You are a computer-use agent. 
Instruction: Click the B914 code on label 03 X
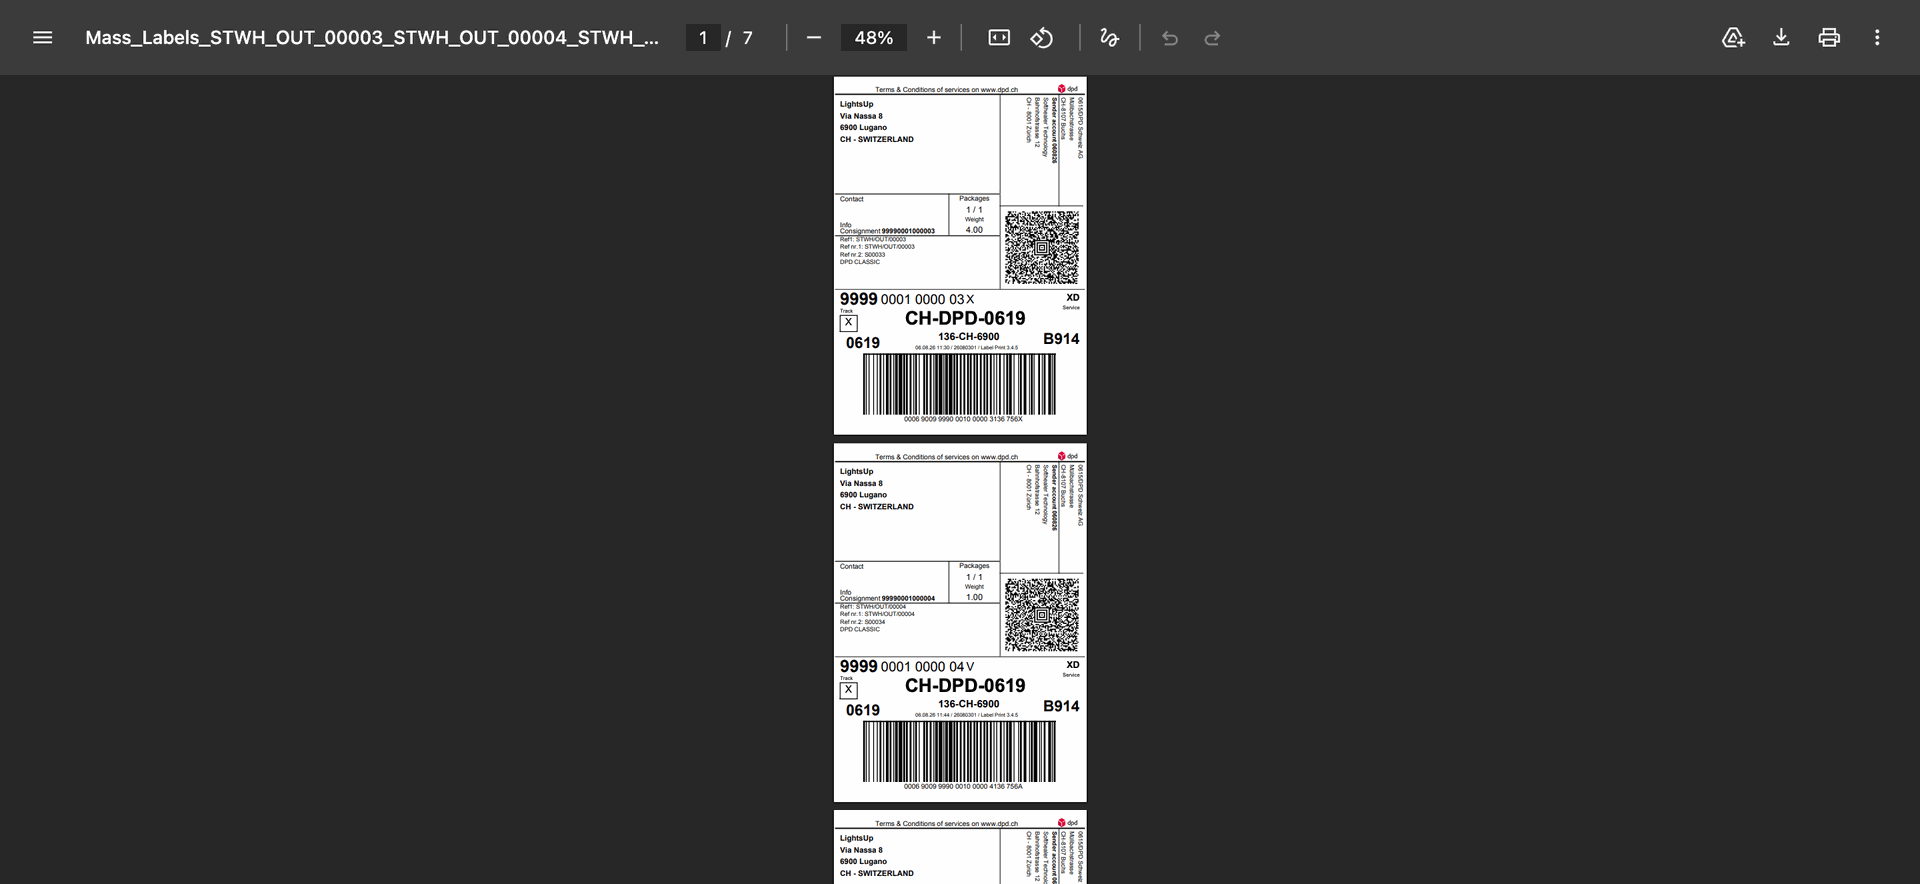coord(1061,339)
